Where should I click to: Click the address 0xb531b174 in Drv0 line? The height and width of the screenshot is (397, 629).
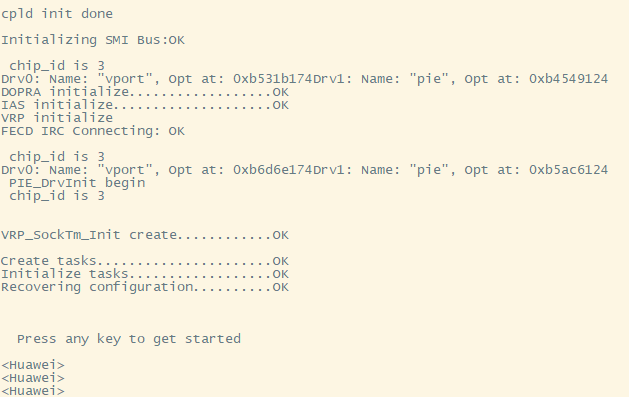click(273, 79)
